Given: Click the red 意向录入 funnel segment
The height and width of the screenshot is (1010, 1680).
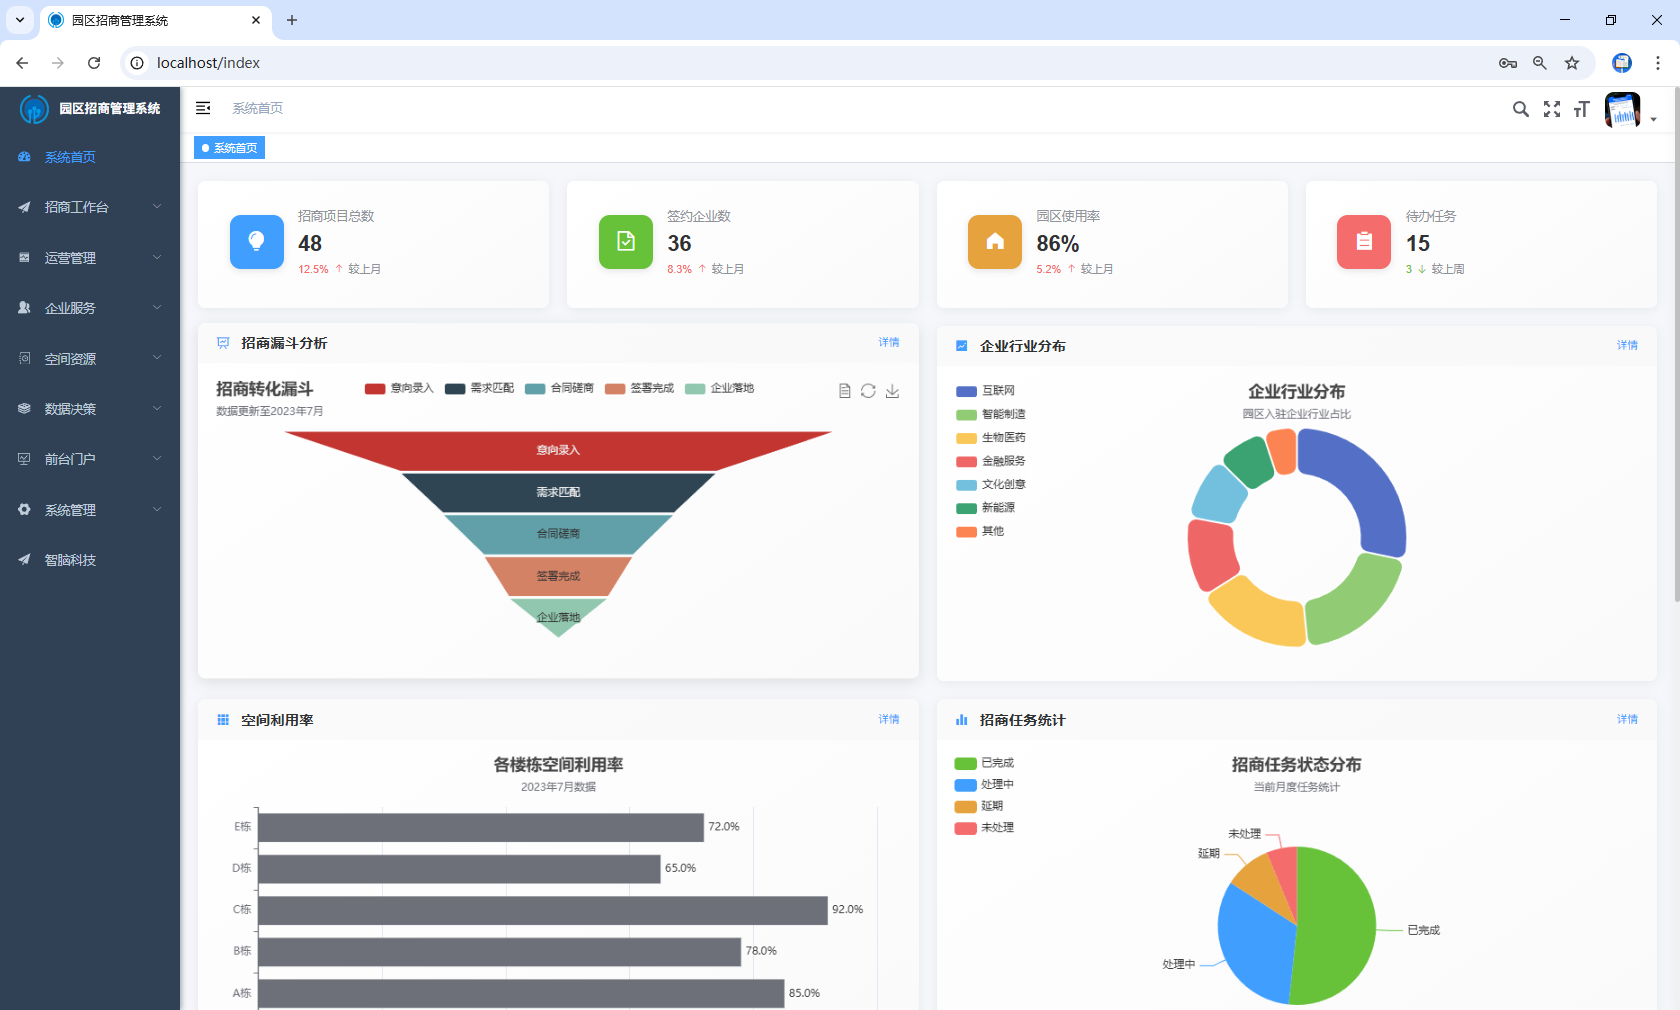Looking at the screenshot, I should (x=558, y=450).
